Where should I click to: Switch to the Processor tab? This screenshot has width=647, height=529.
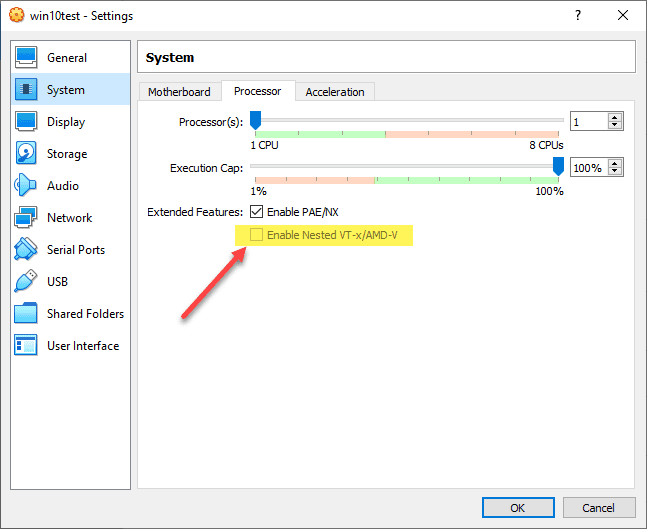[x=258, y=91]
